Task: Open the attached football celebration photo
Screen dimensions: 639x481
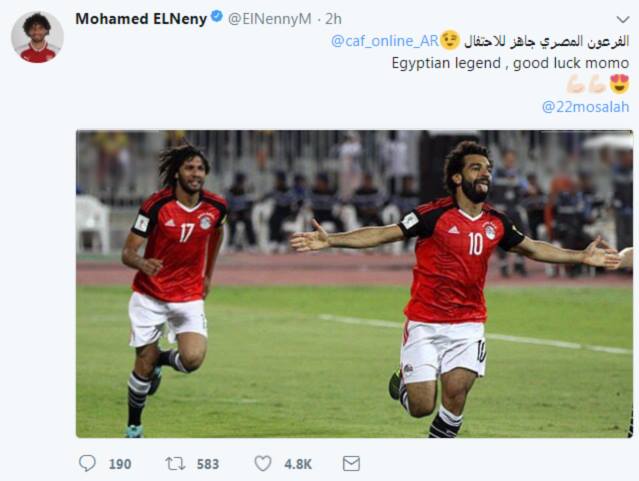Action: click(x=354, y=284)
